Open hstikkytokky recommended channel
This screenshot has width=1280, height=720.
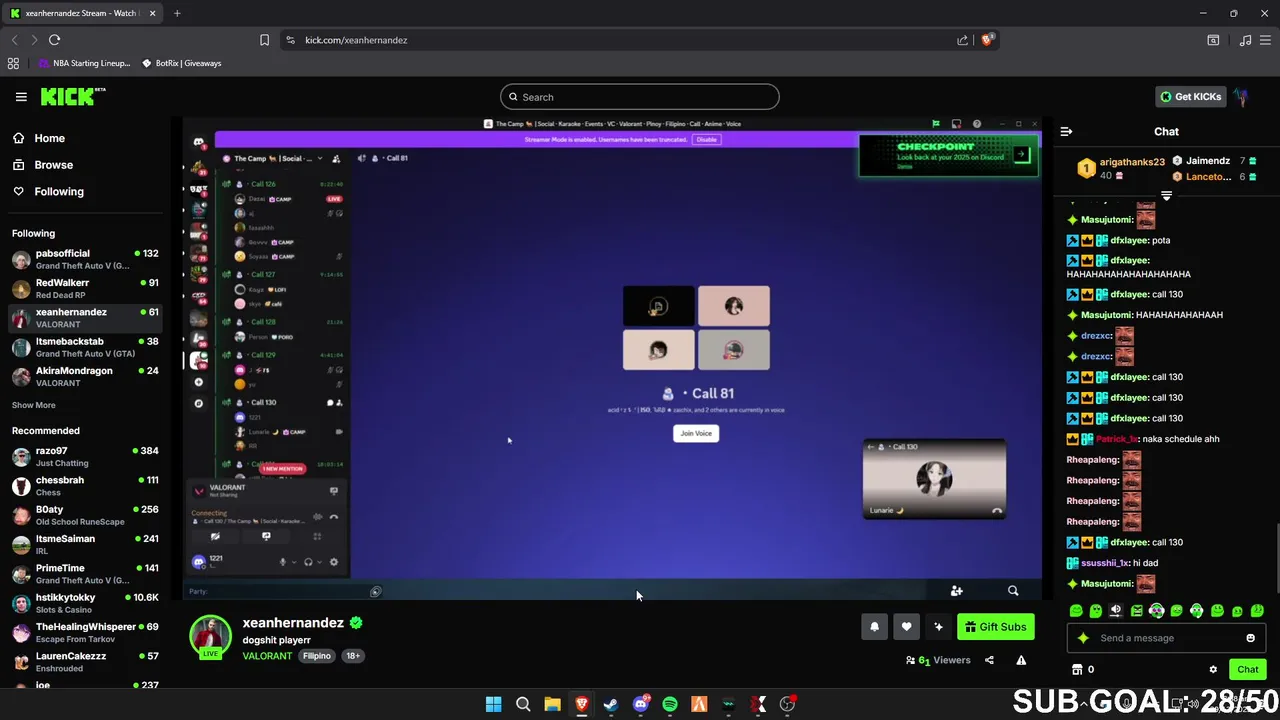[x=85, y=603]
